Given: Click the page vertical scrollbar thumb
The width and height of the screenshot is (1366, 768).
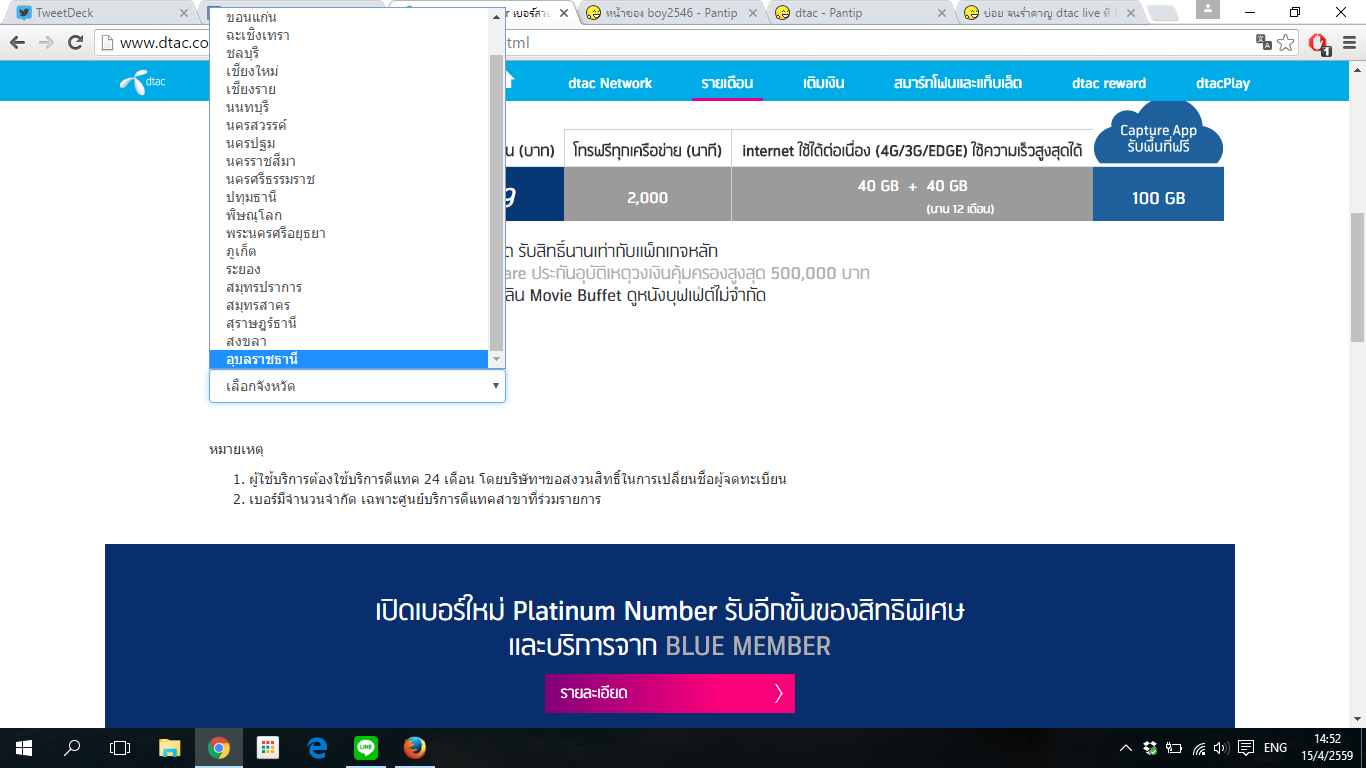Looking at the screenshot, I should tap(1357, 277).
